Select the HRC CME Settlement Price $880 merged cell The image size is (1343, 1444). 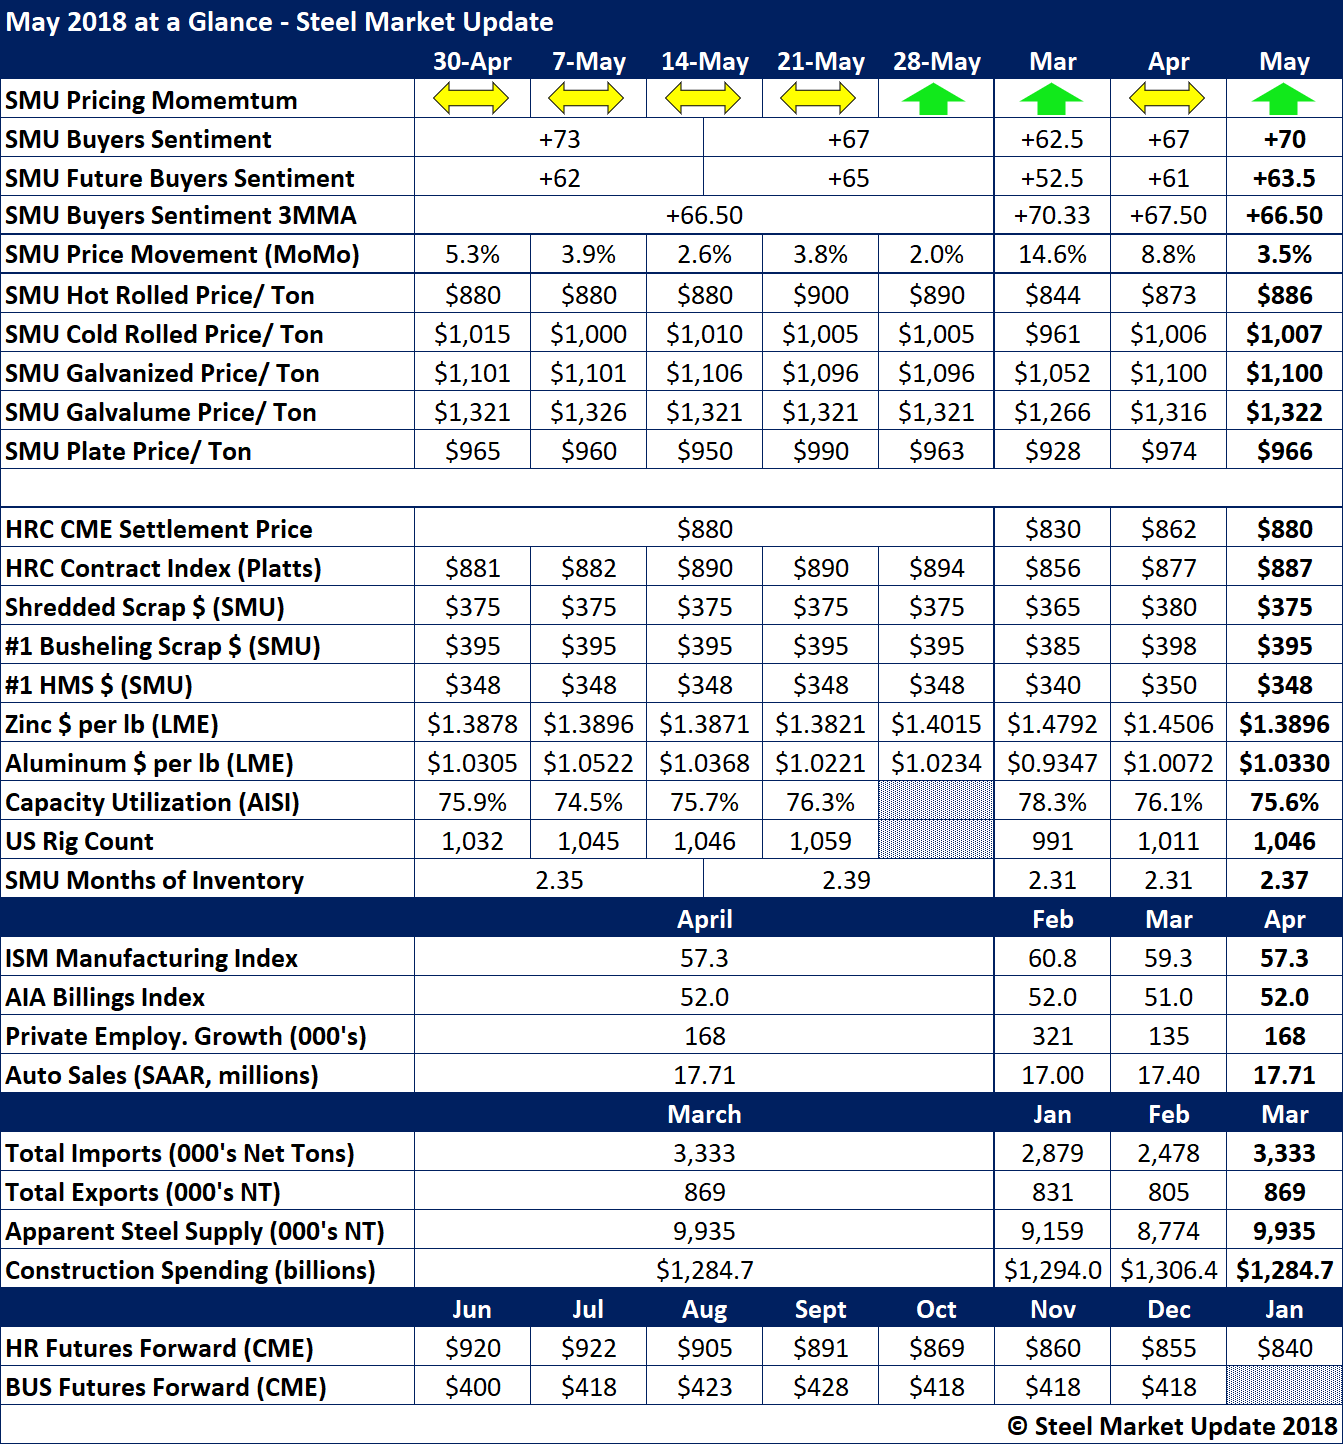[x=704, y=529]
